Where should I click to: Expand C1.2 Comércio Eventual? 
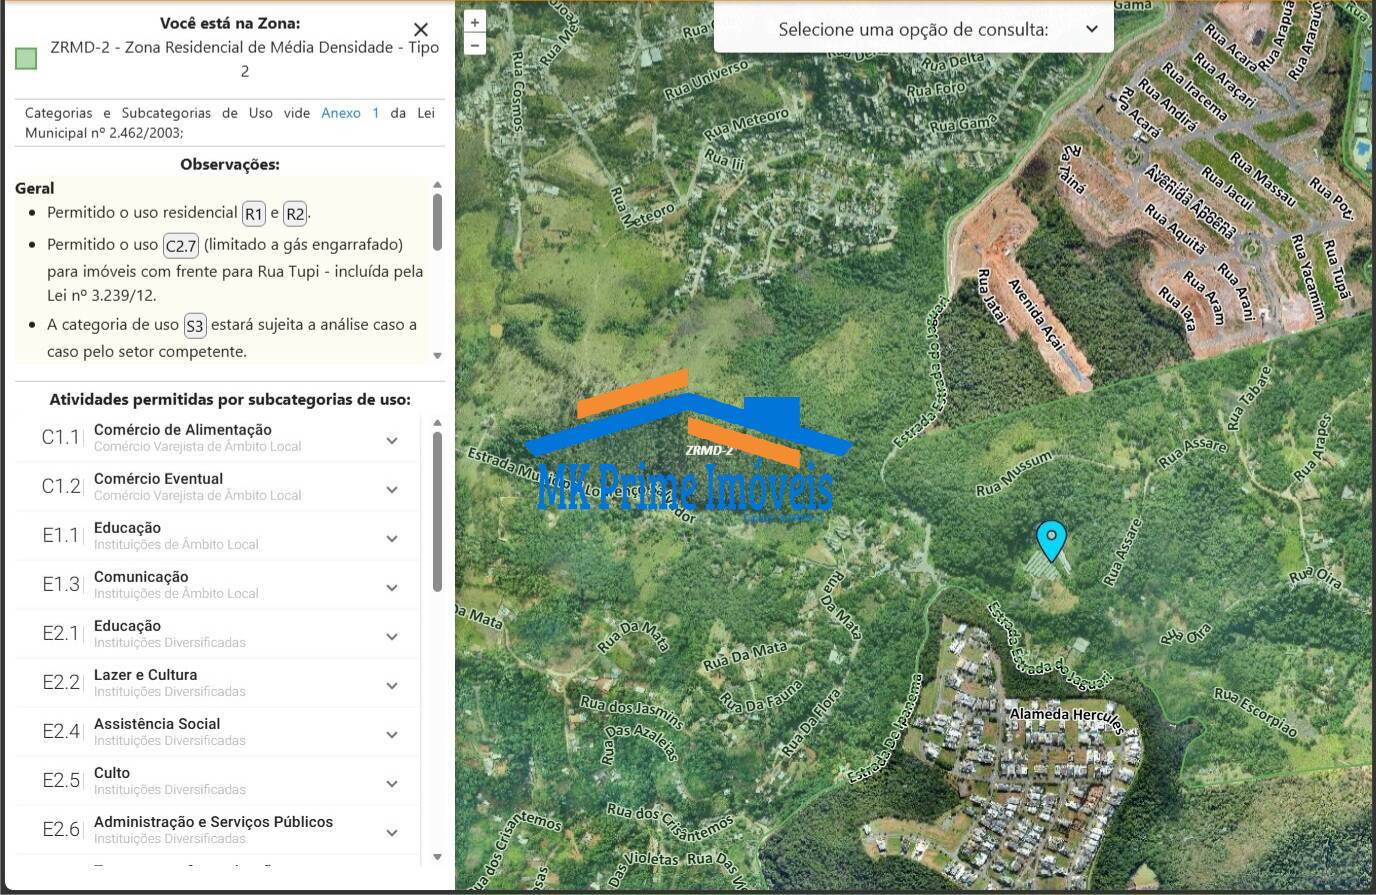tap(218, 487)
